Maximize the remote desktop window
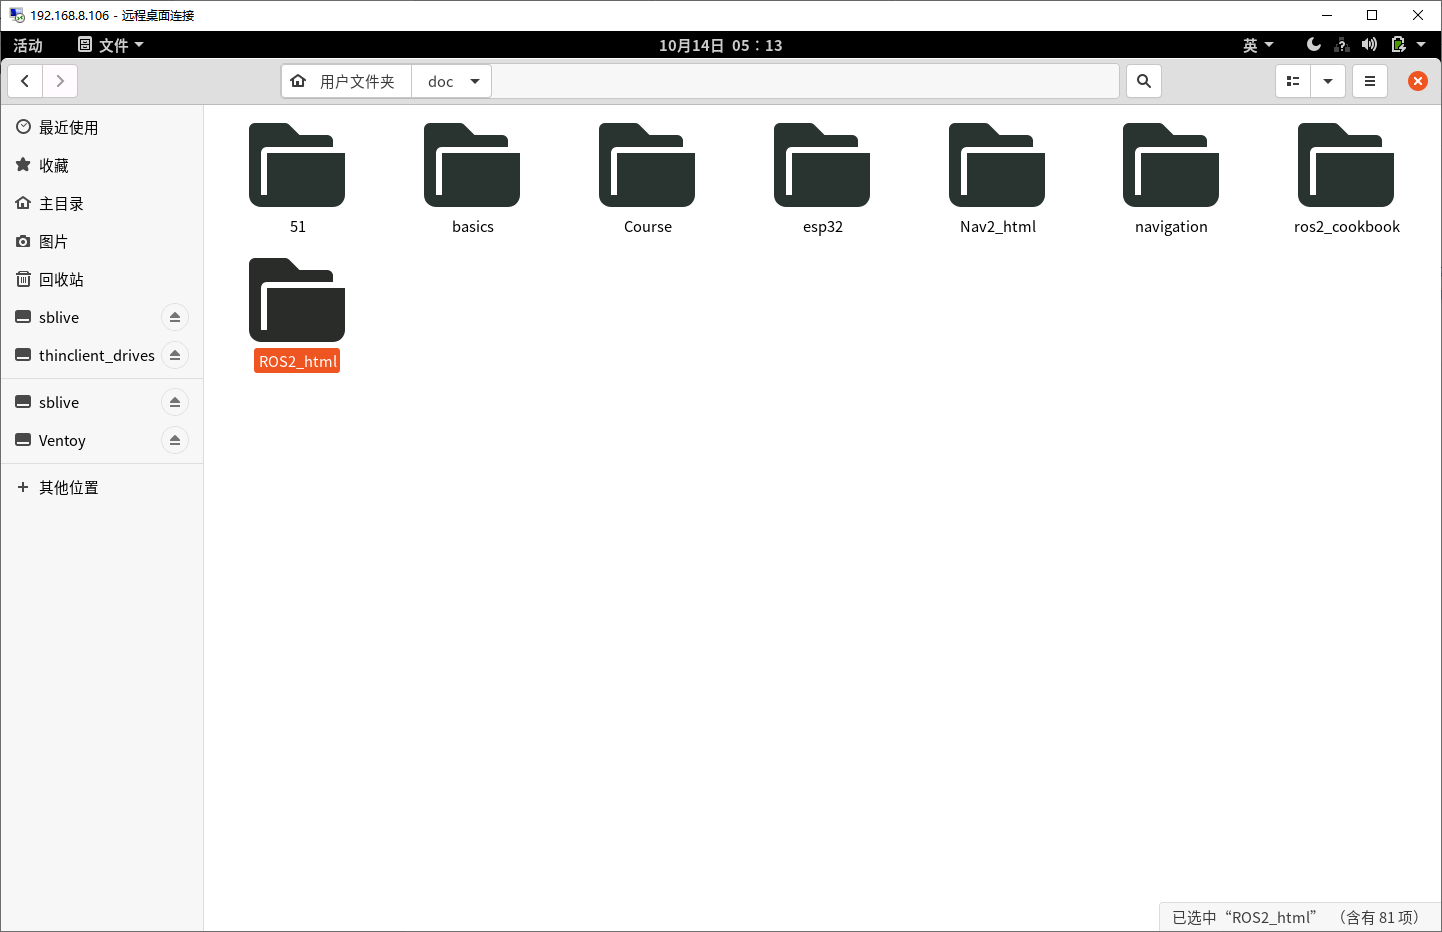 point(1372,15)
